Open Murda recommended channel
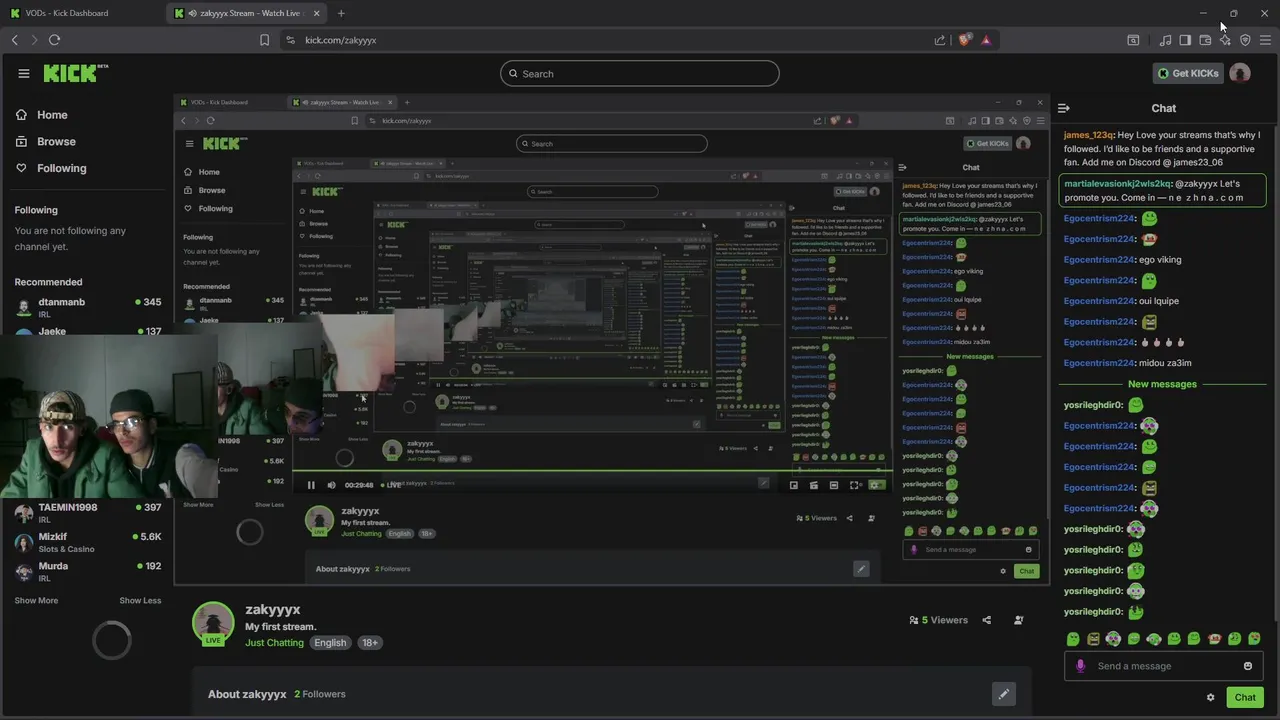Image resolution: width=1280 pixels, height=720 pixels. tap(88, 571)
